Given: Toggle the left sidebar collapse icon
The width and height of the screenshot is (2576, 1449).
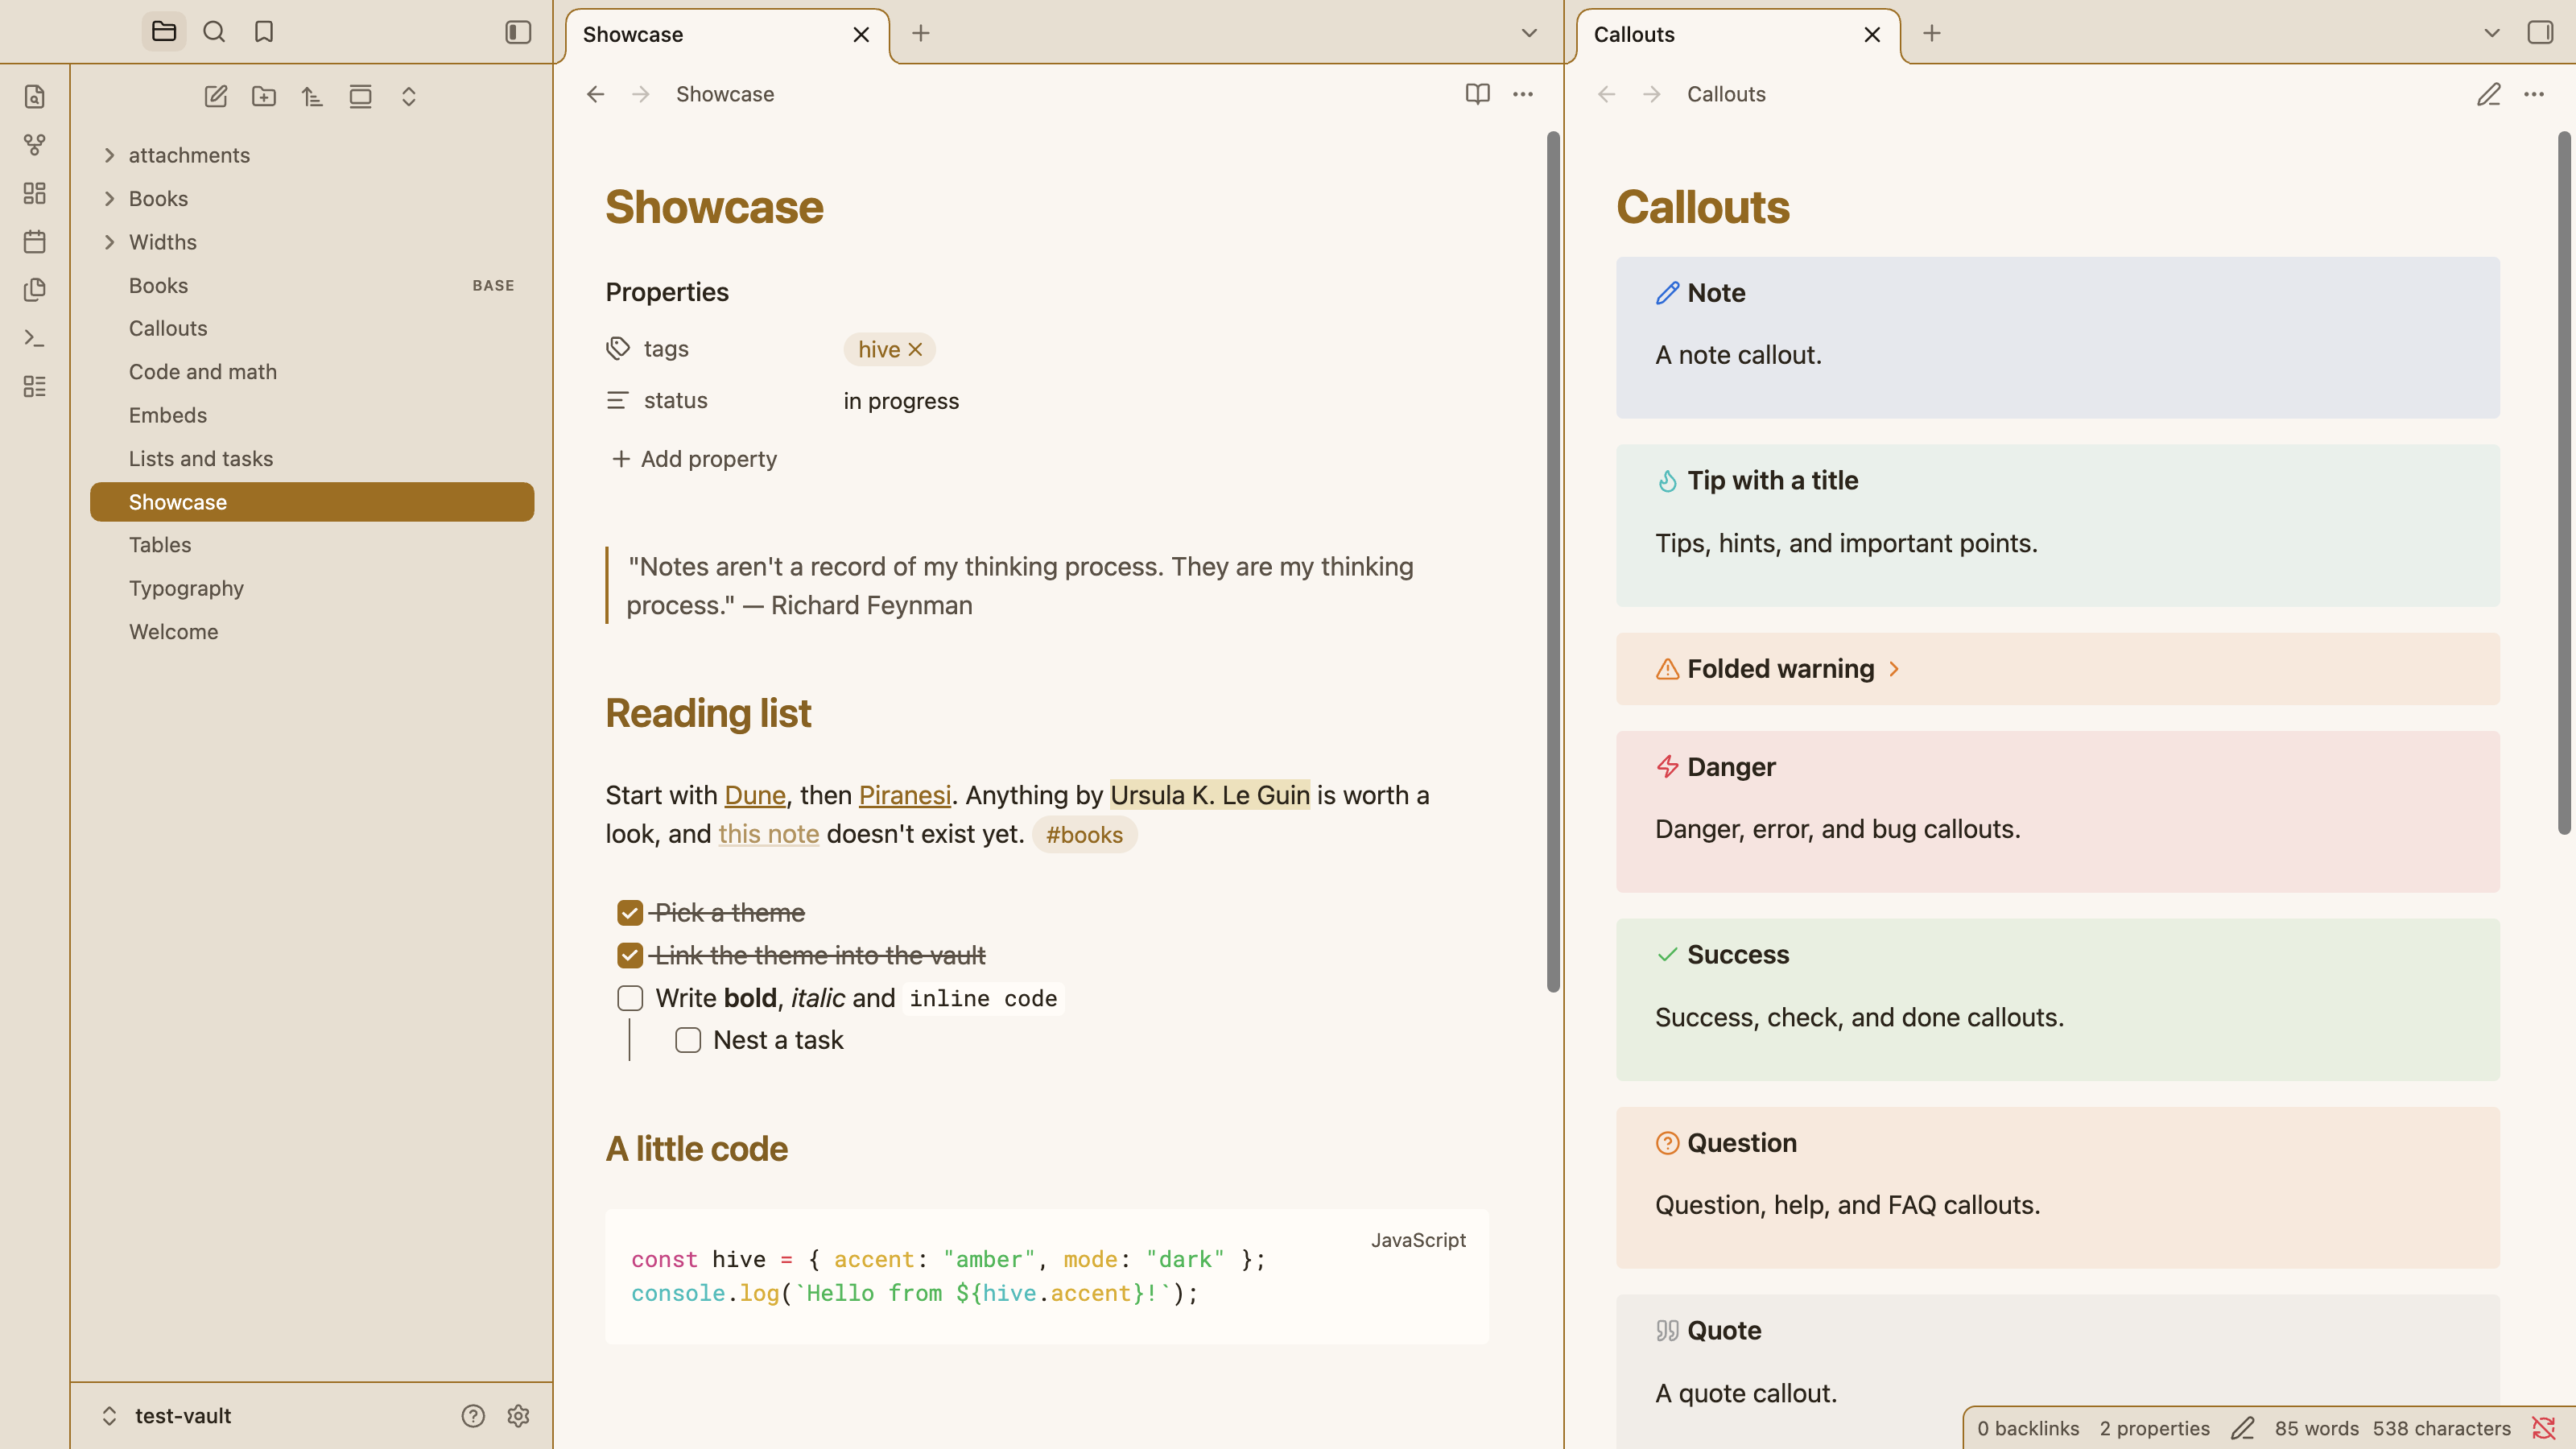Looking at the screenshot, I should [518, 32].
